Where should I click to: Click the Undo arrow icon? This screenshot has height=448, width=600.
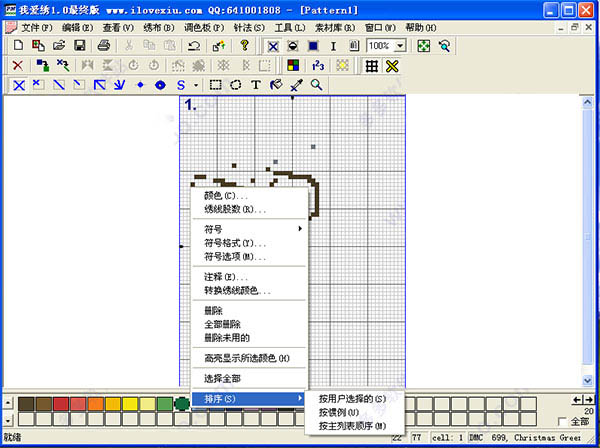pos(194,46)
